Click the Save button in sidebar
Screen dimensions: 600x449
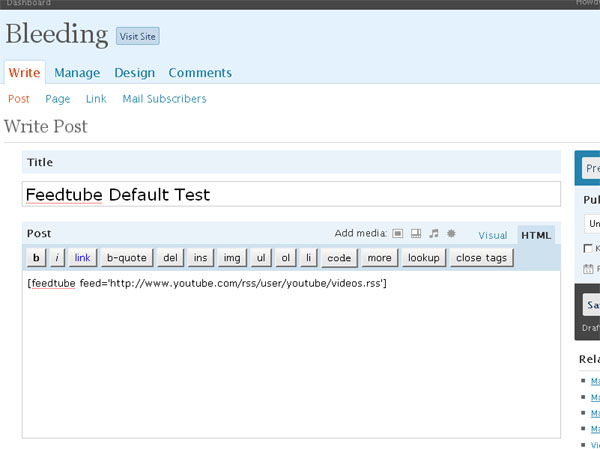click(x=591, y=305)
